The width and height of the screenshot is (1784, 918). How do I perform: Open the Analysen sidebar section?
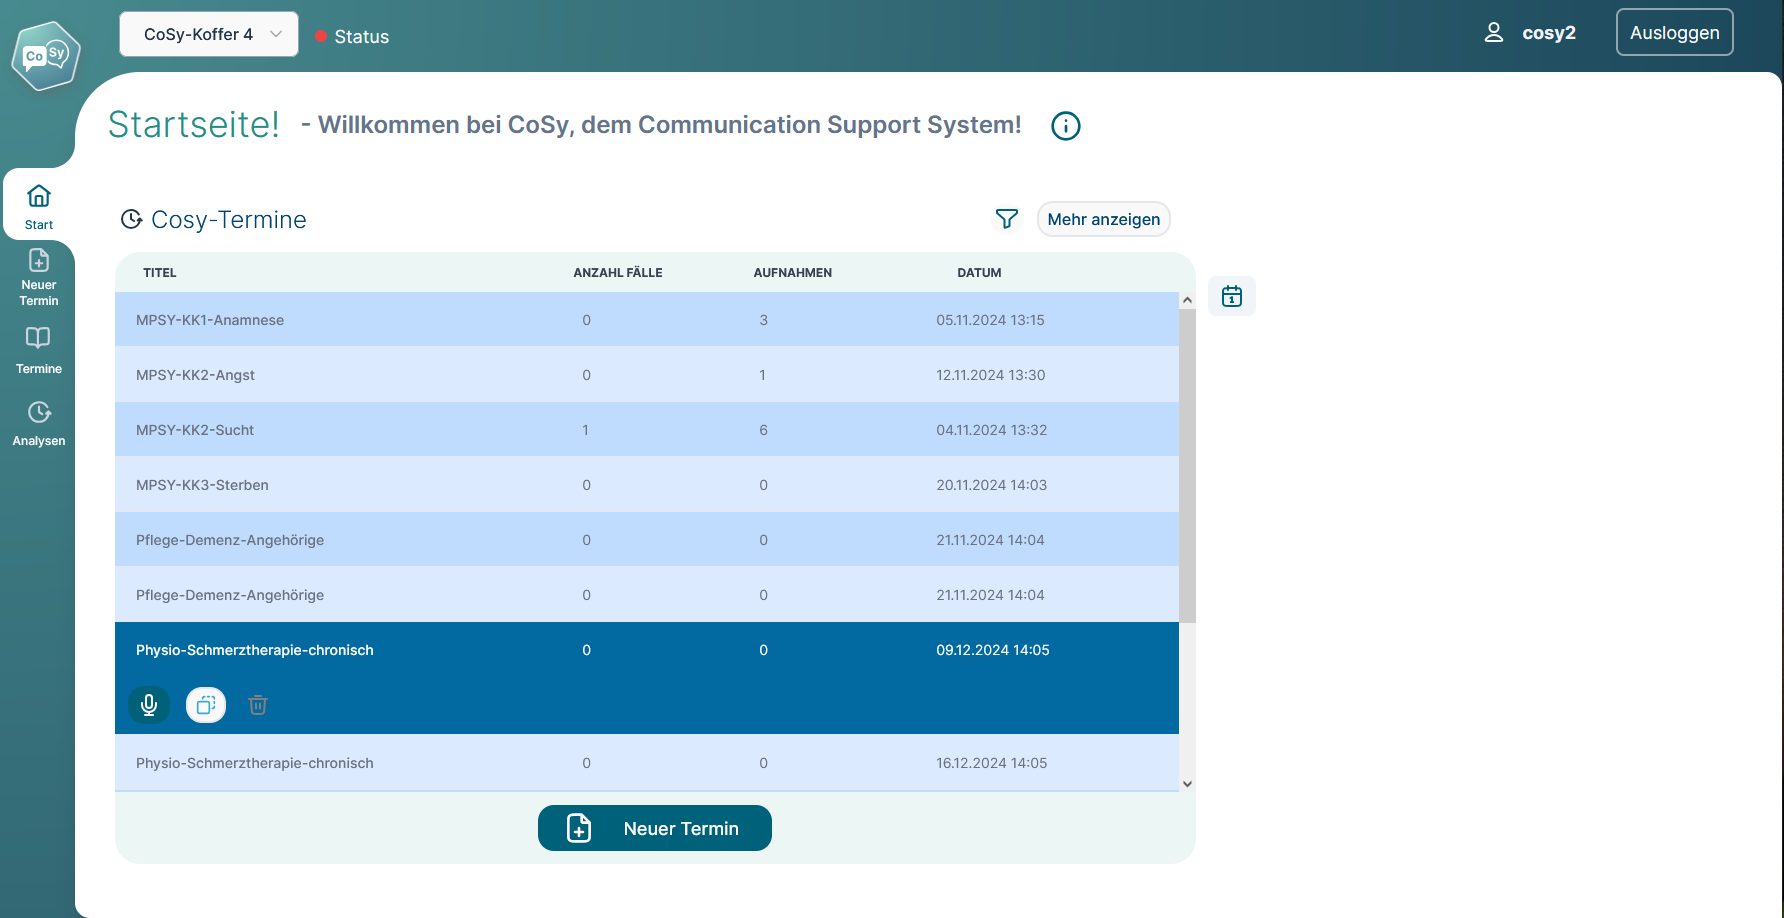click(x=39, y=423)
